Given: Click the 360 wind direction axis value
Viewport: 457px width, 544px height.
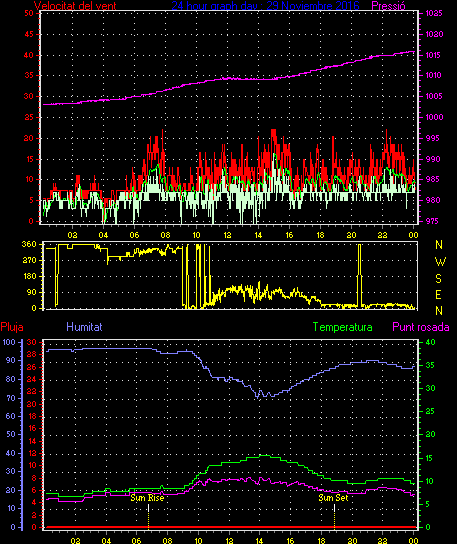Looking at the screenshot, I should (x=29, y=244).
